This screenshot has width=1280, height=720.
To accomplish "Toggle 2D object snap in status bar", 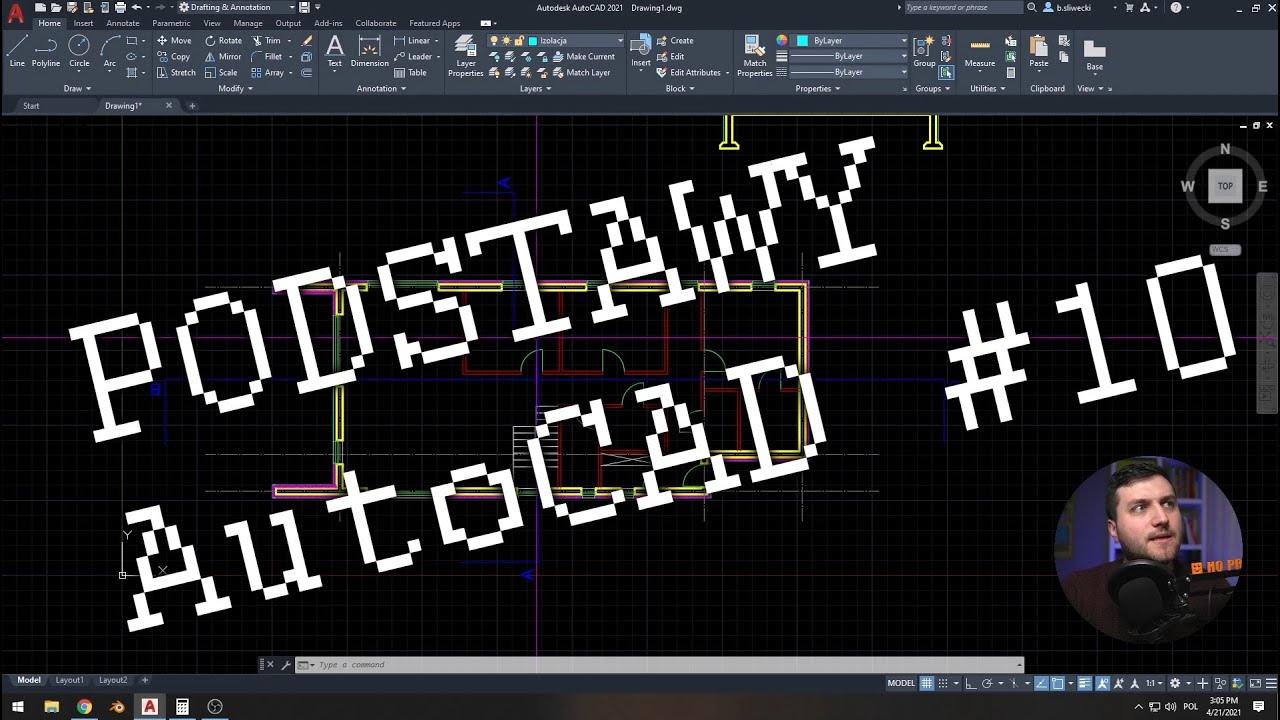I will click(1058, 683).
